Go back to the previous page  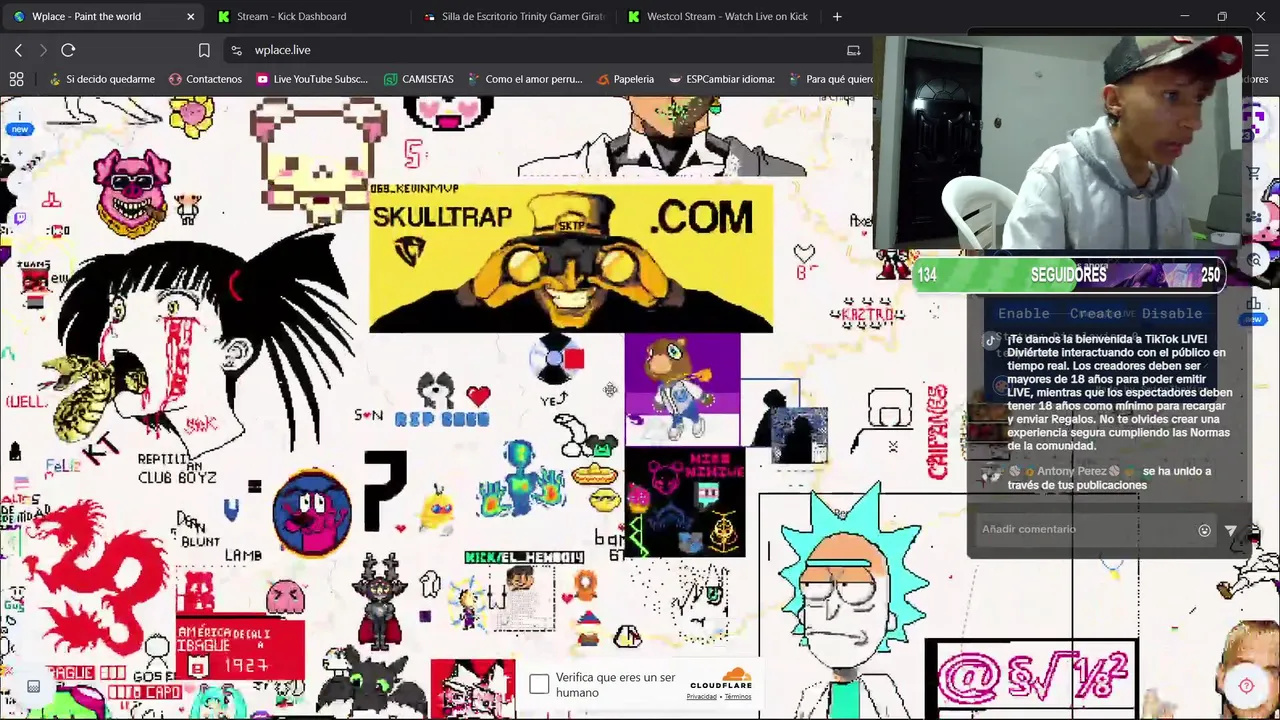(18, 50)
